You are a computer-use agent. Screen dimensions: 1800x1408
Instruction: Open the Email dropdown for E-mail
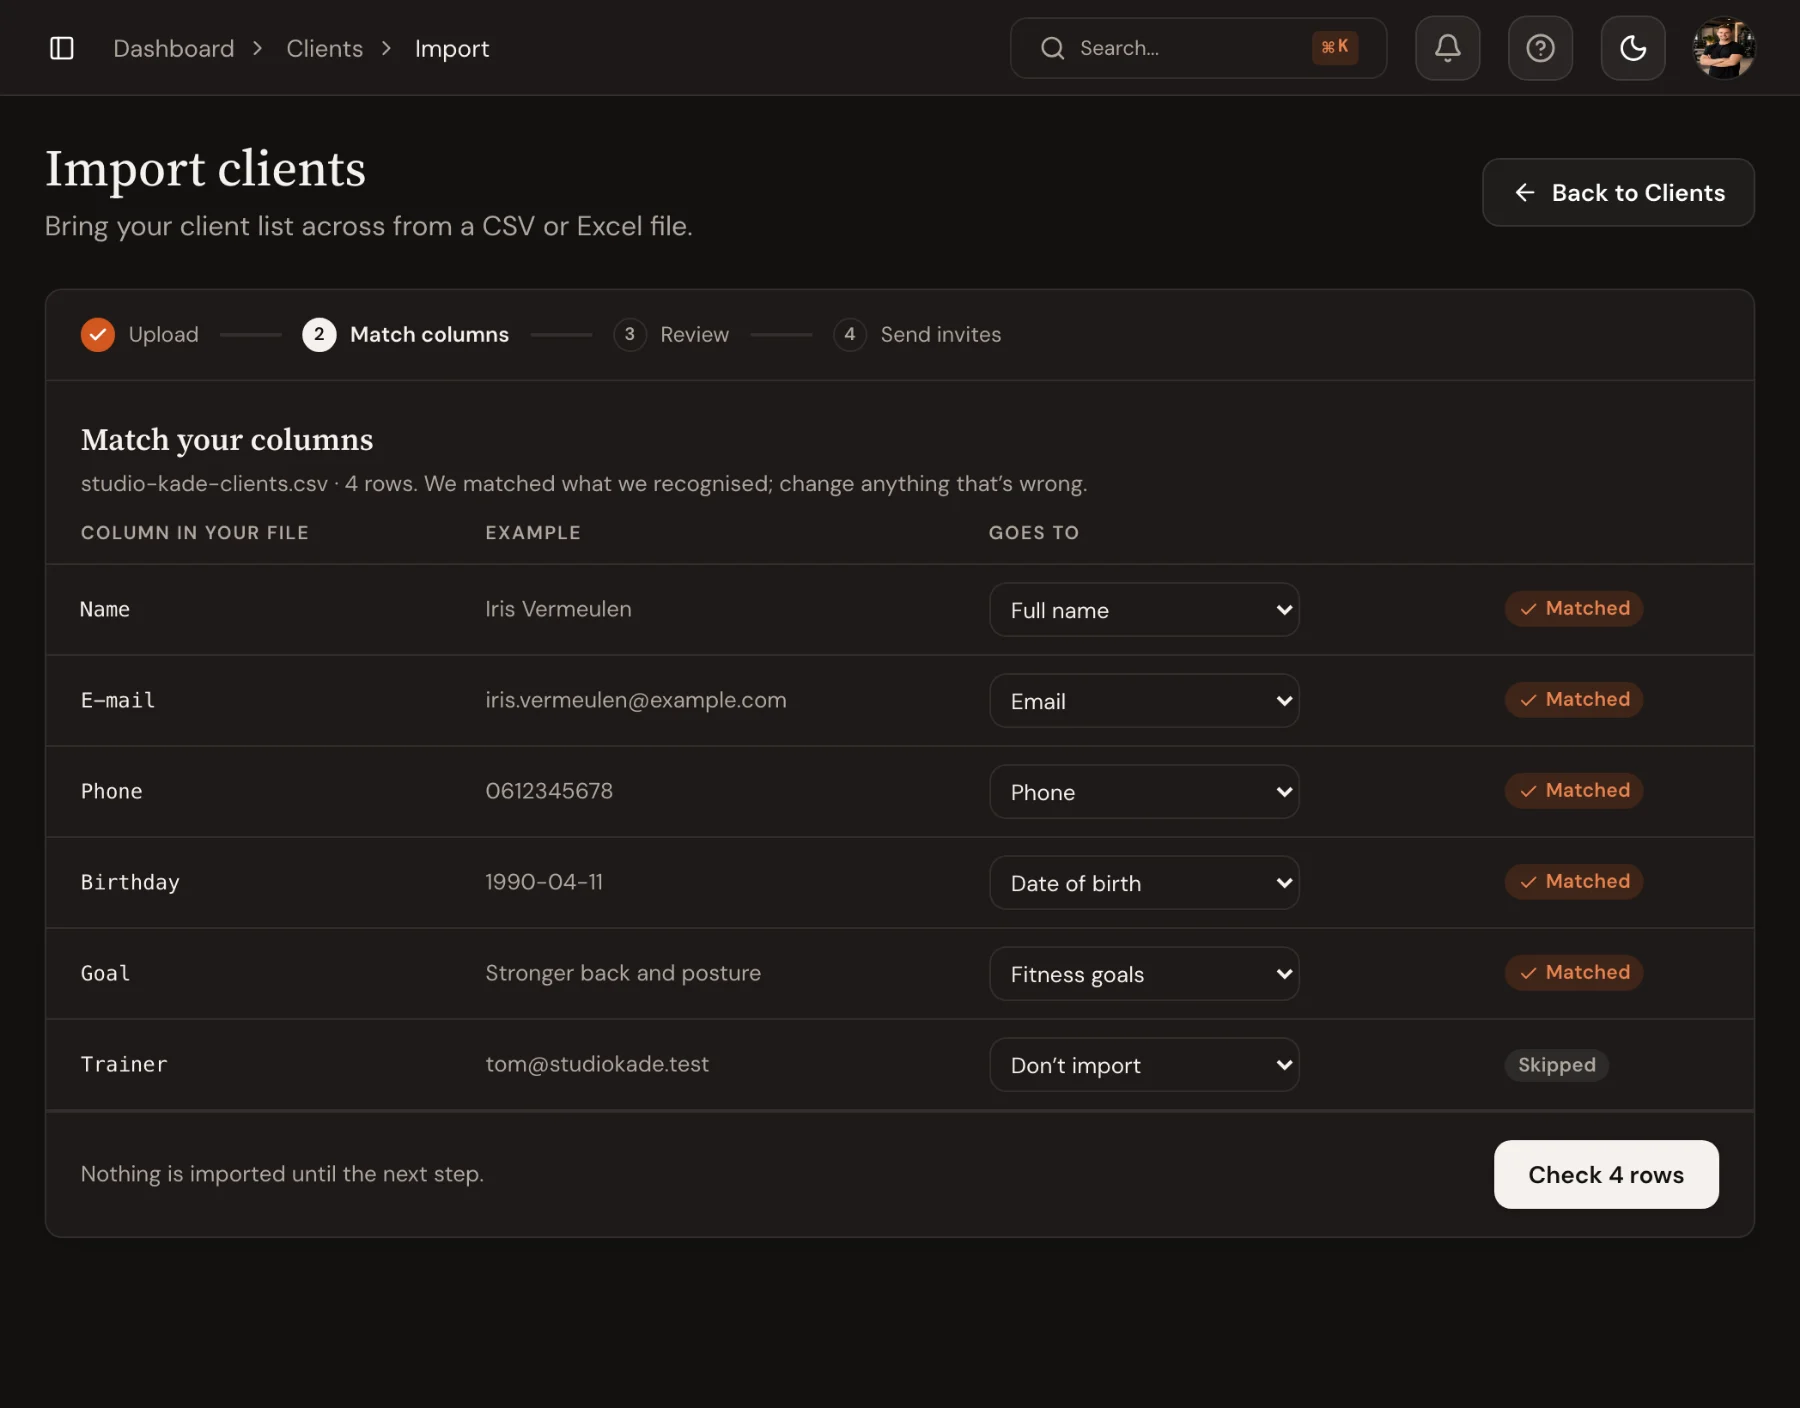(1144, 701)
